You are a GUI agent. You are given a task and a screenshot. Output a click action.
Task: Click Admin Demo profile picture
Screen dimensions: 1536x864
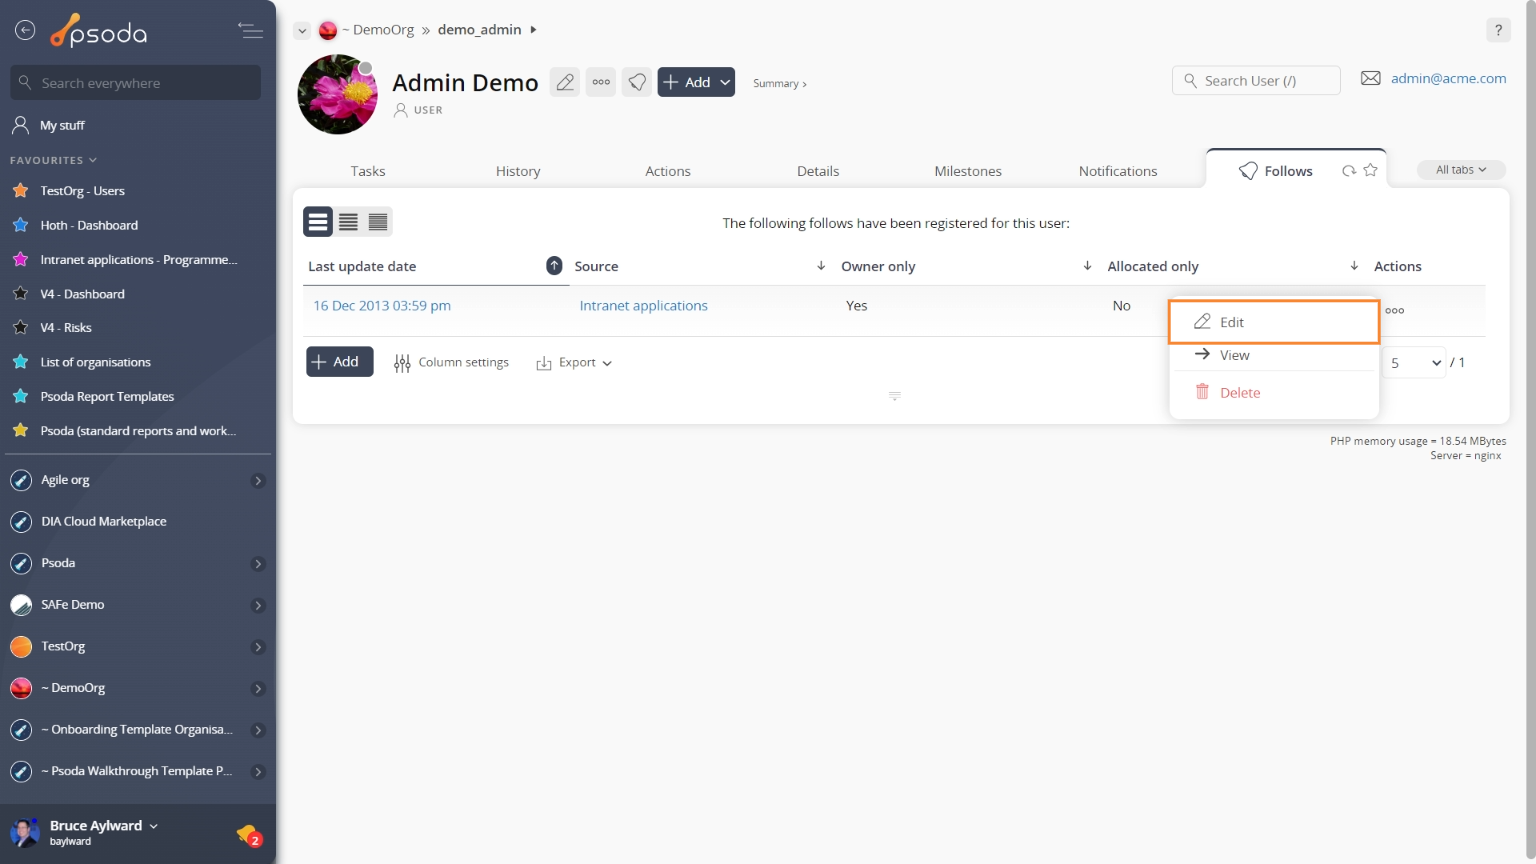tap(338, 94)
